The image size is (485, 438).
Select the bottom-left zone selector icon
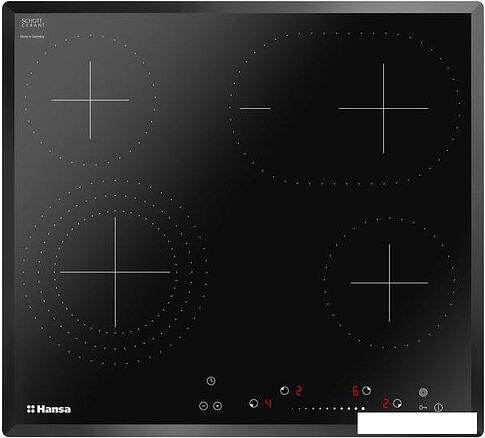254,404
